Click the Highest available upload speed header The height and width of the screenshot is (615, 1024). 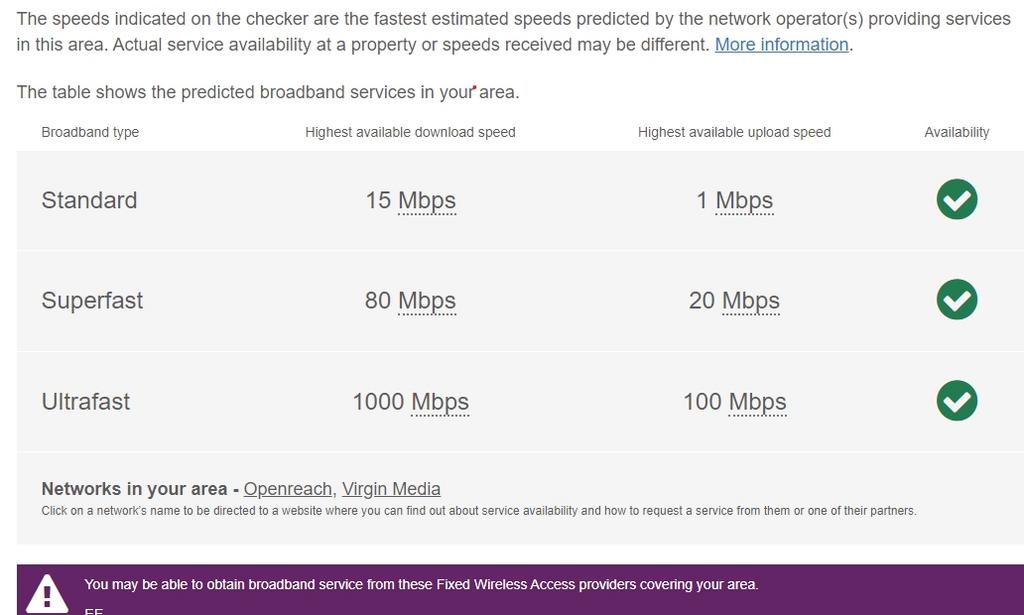(x=735, y=132)
